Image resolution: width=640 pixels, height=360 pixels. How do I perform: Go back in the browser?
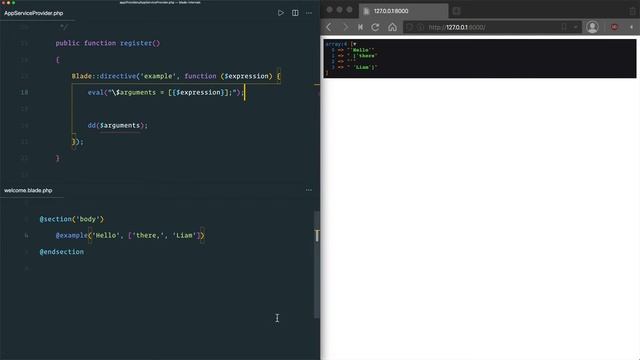click(329, 27)
